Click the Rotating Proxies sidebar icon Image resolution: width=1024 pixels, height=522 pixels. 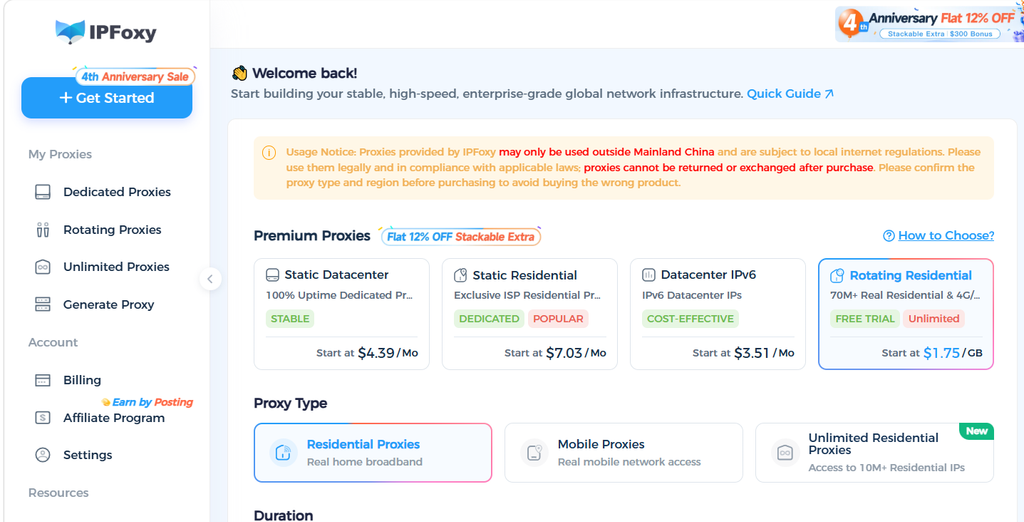(42, 230)
